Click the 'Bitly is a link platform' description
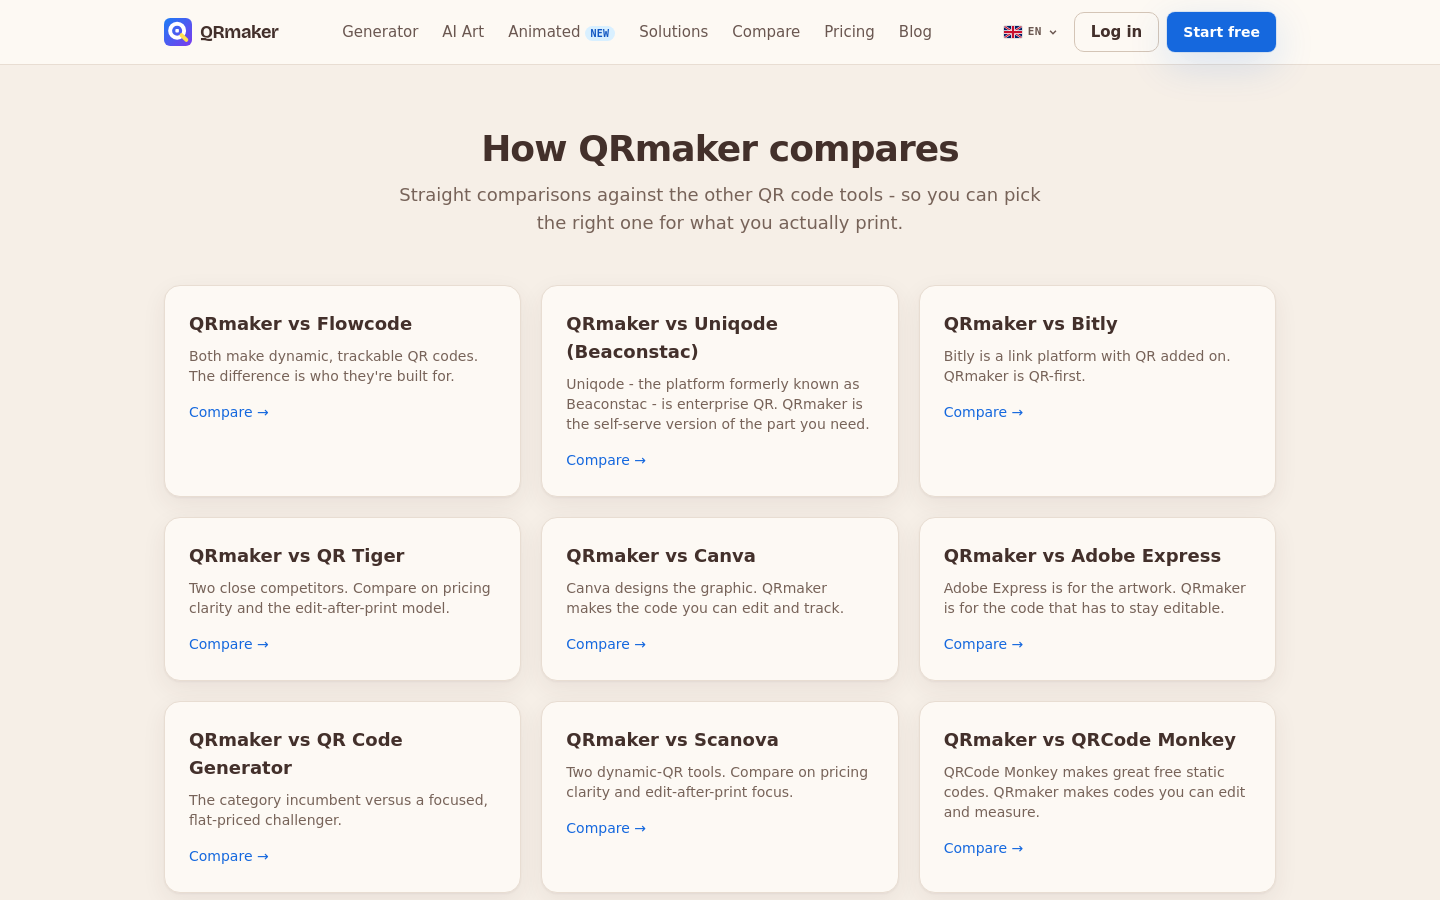Image resolution: width=1440 pixels, height=900 pixels. click(1087, 366)
